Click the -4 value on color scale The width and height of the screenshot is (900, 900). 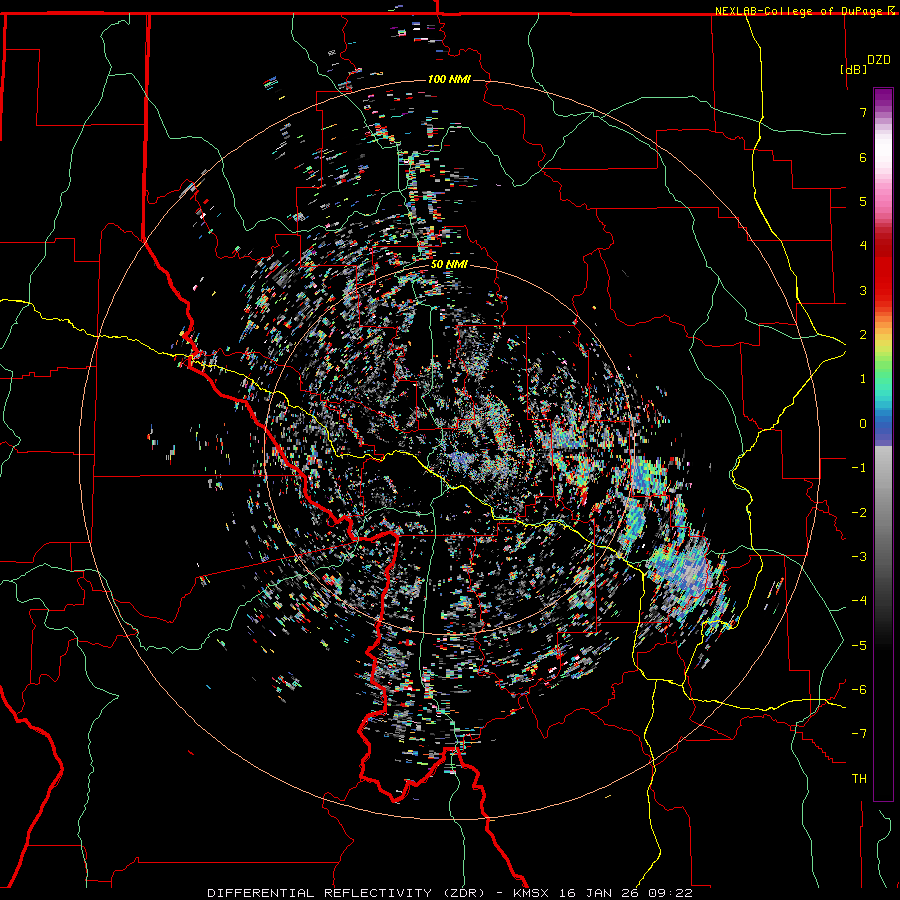coord(859,601)
